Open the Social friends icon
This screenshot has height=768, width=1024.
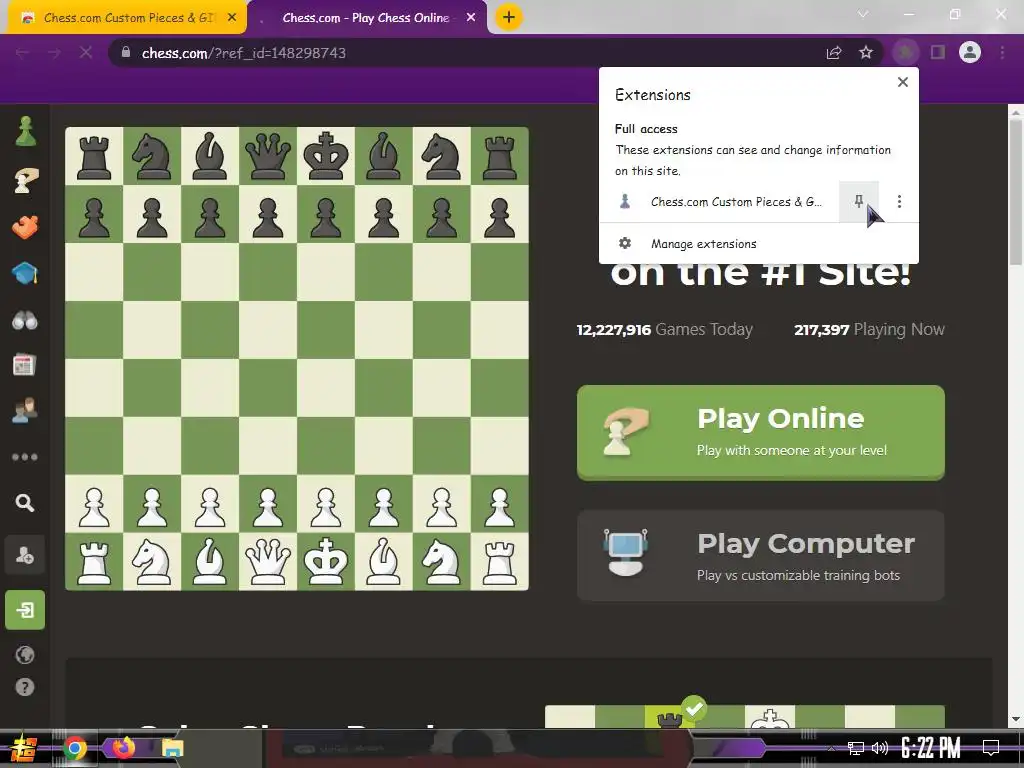[25, 410]
